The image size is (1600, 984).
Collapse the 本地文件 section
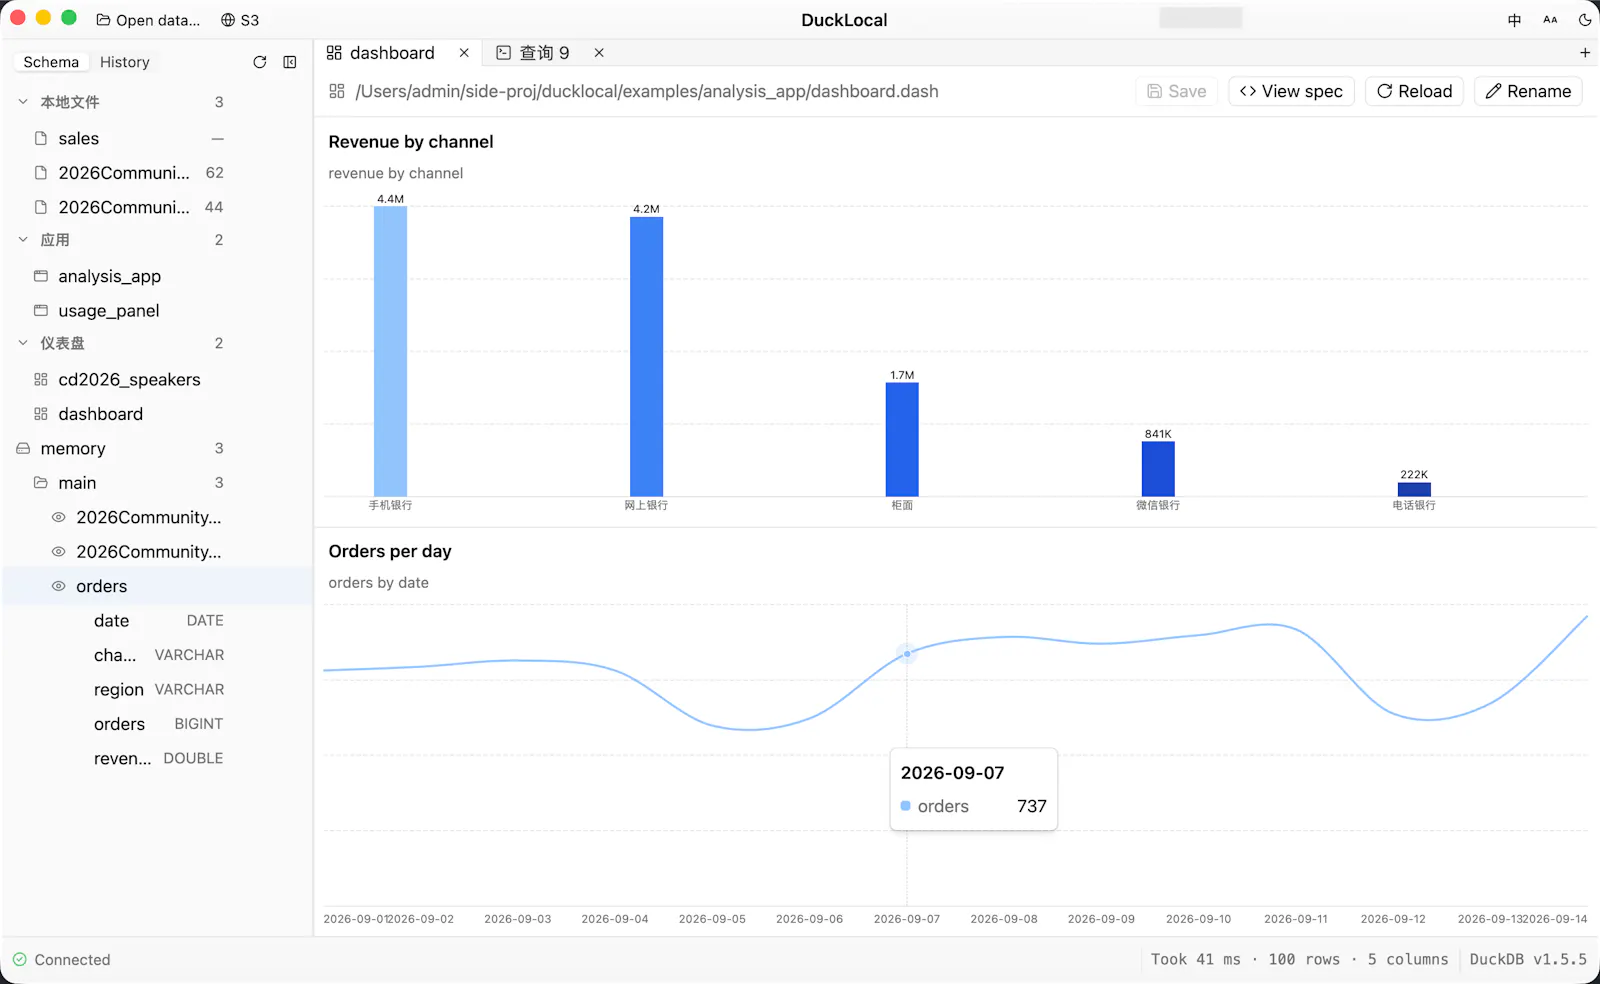[23, 102]
